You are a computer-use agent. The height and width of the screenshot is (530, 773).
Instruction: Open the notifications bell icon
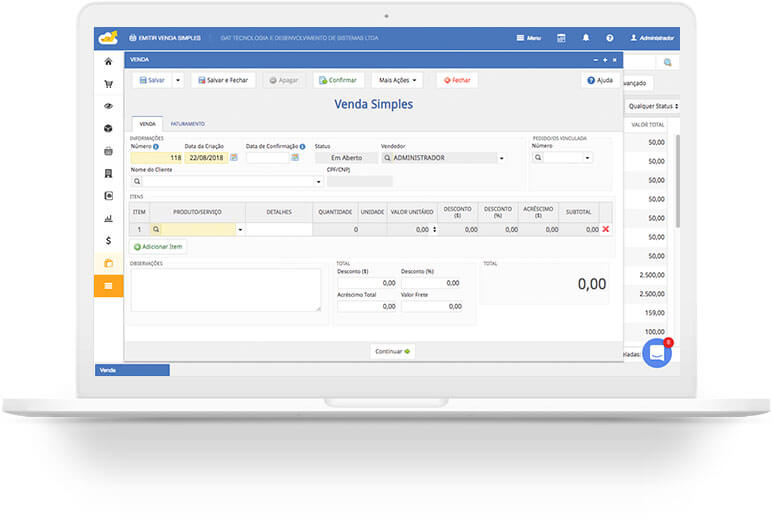point(586,38)
